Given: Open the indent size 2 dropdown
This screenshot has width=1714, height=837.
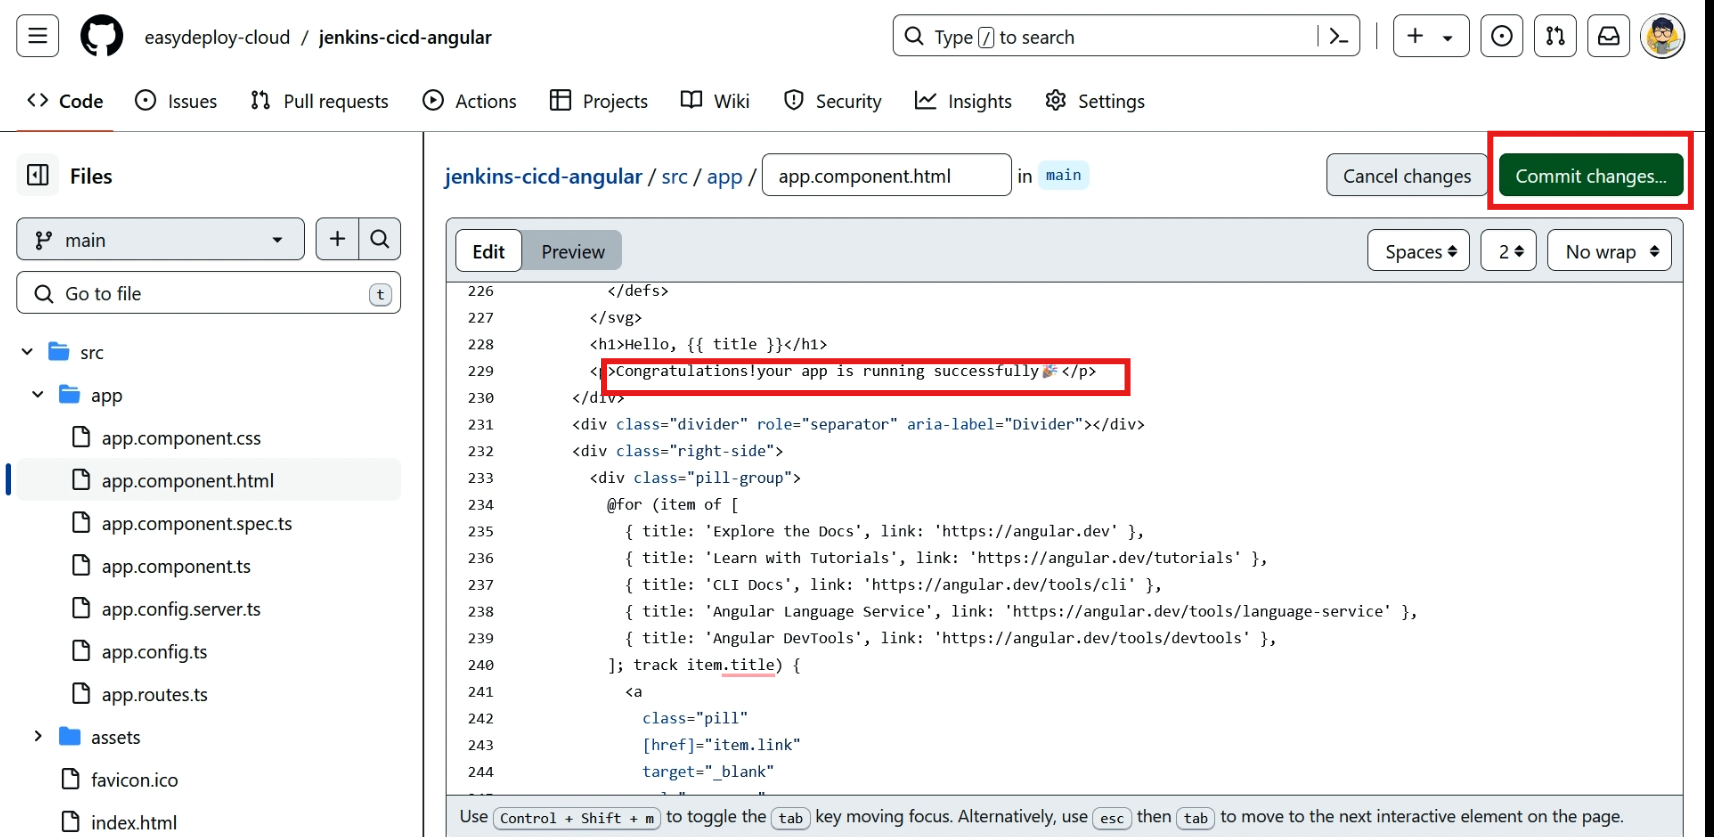Looking at the screenshot, I should tap(1509, 251).
